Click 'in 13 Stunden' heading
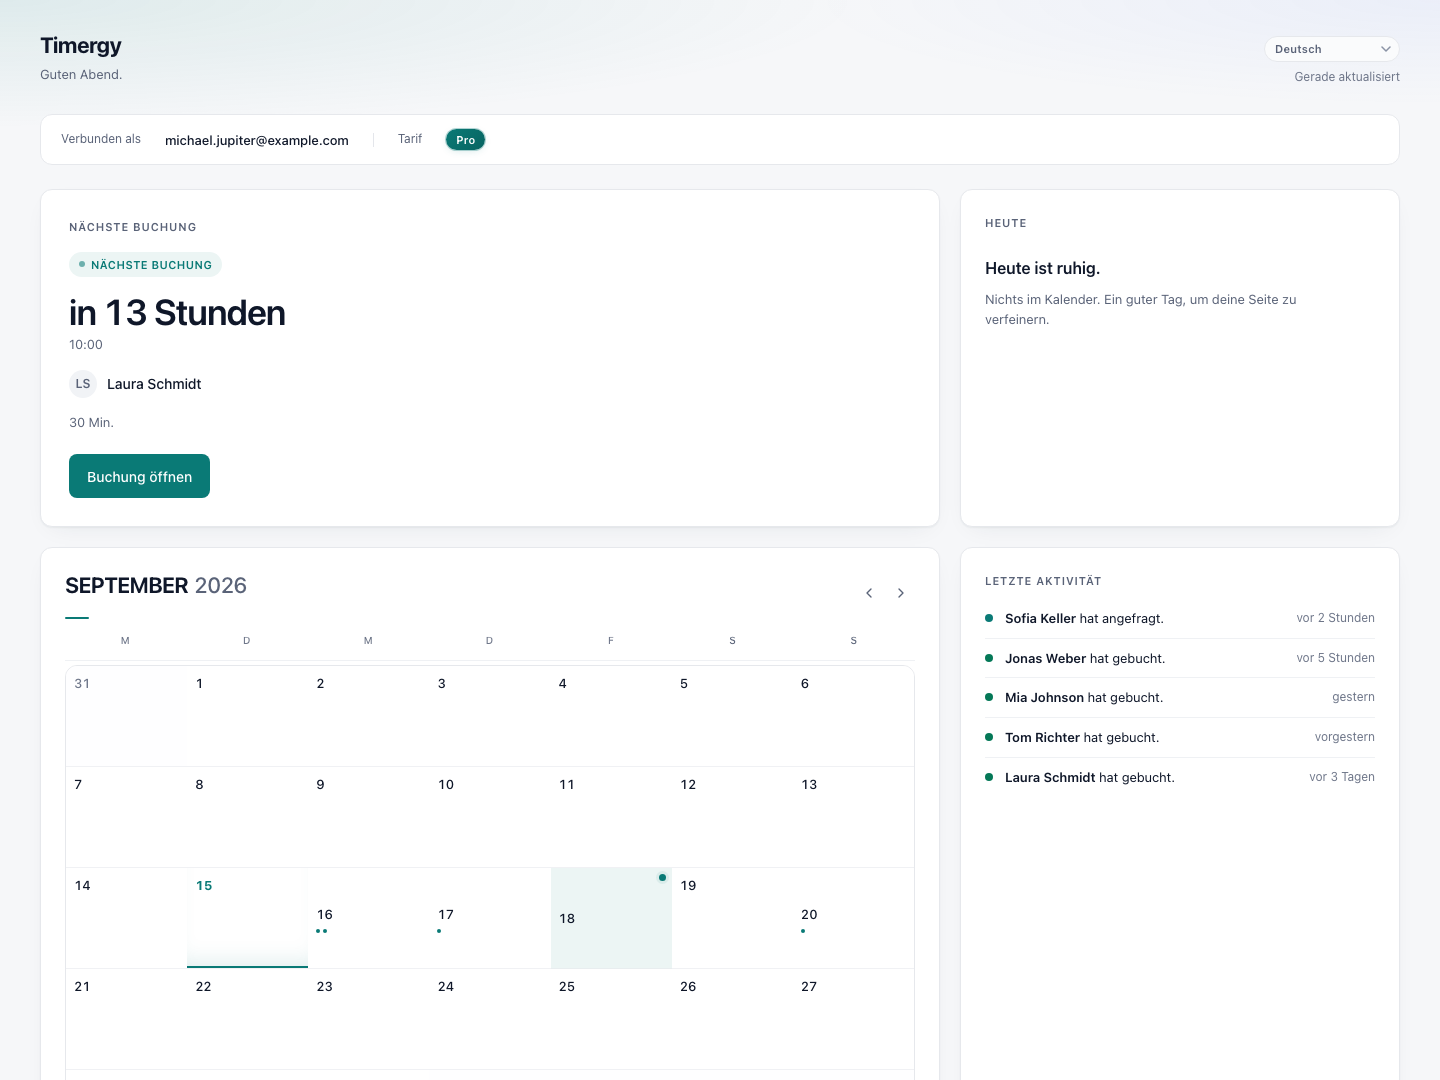 (177, 313)
